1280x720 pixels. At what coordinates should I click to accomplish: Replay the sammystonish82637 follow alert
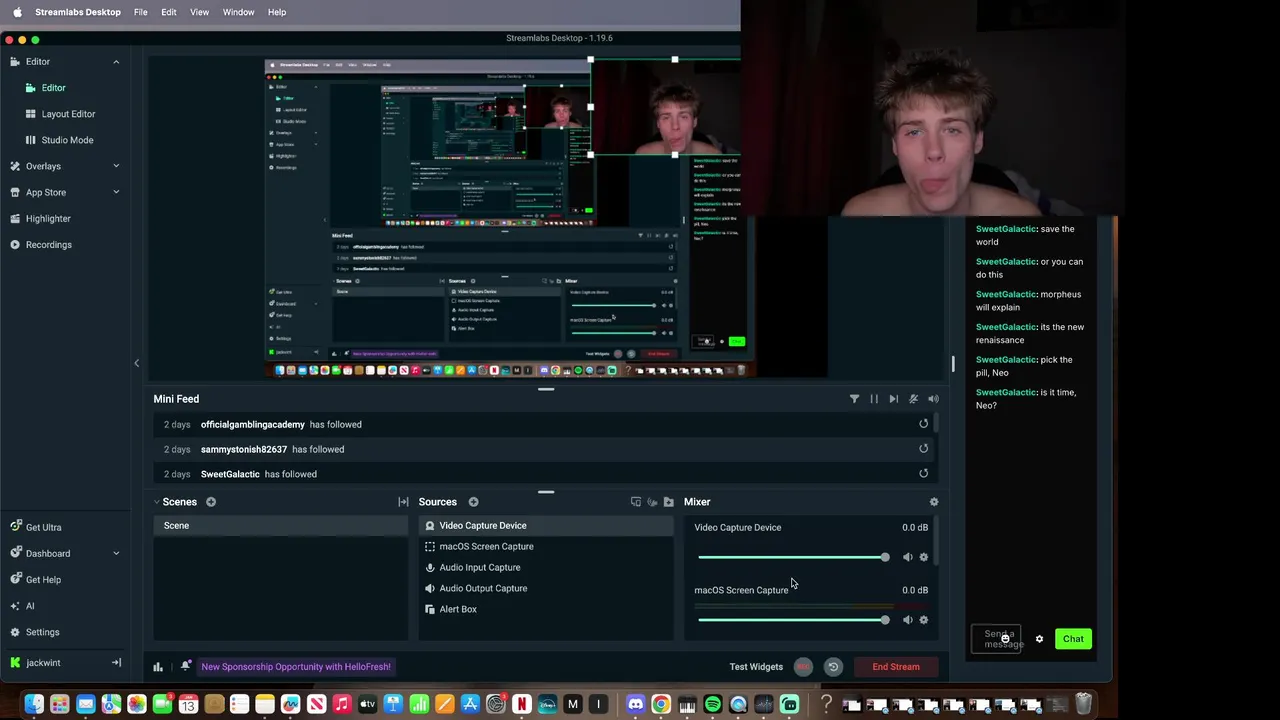[923, 449]
